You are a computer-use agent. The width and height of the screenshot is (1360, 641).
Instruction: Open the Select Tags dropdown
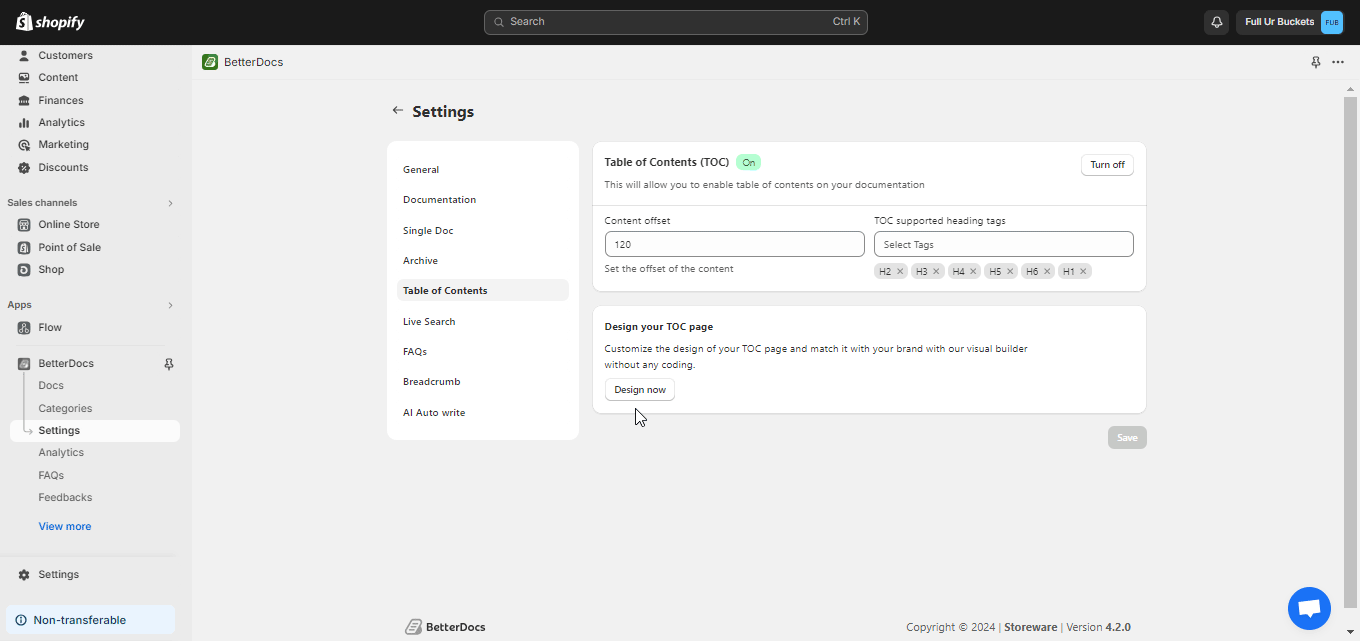click(x=1003, y=243)
